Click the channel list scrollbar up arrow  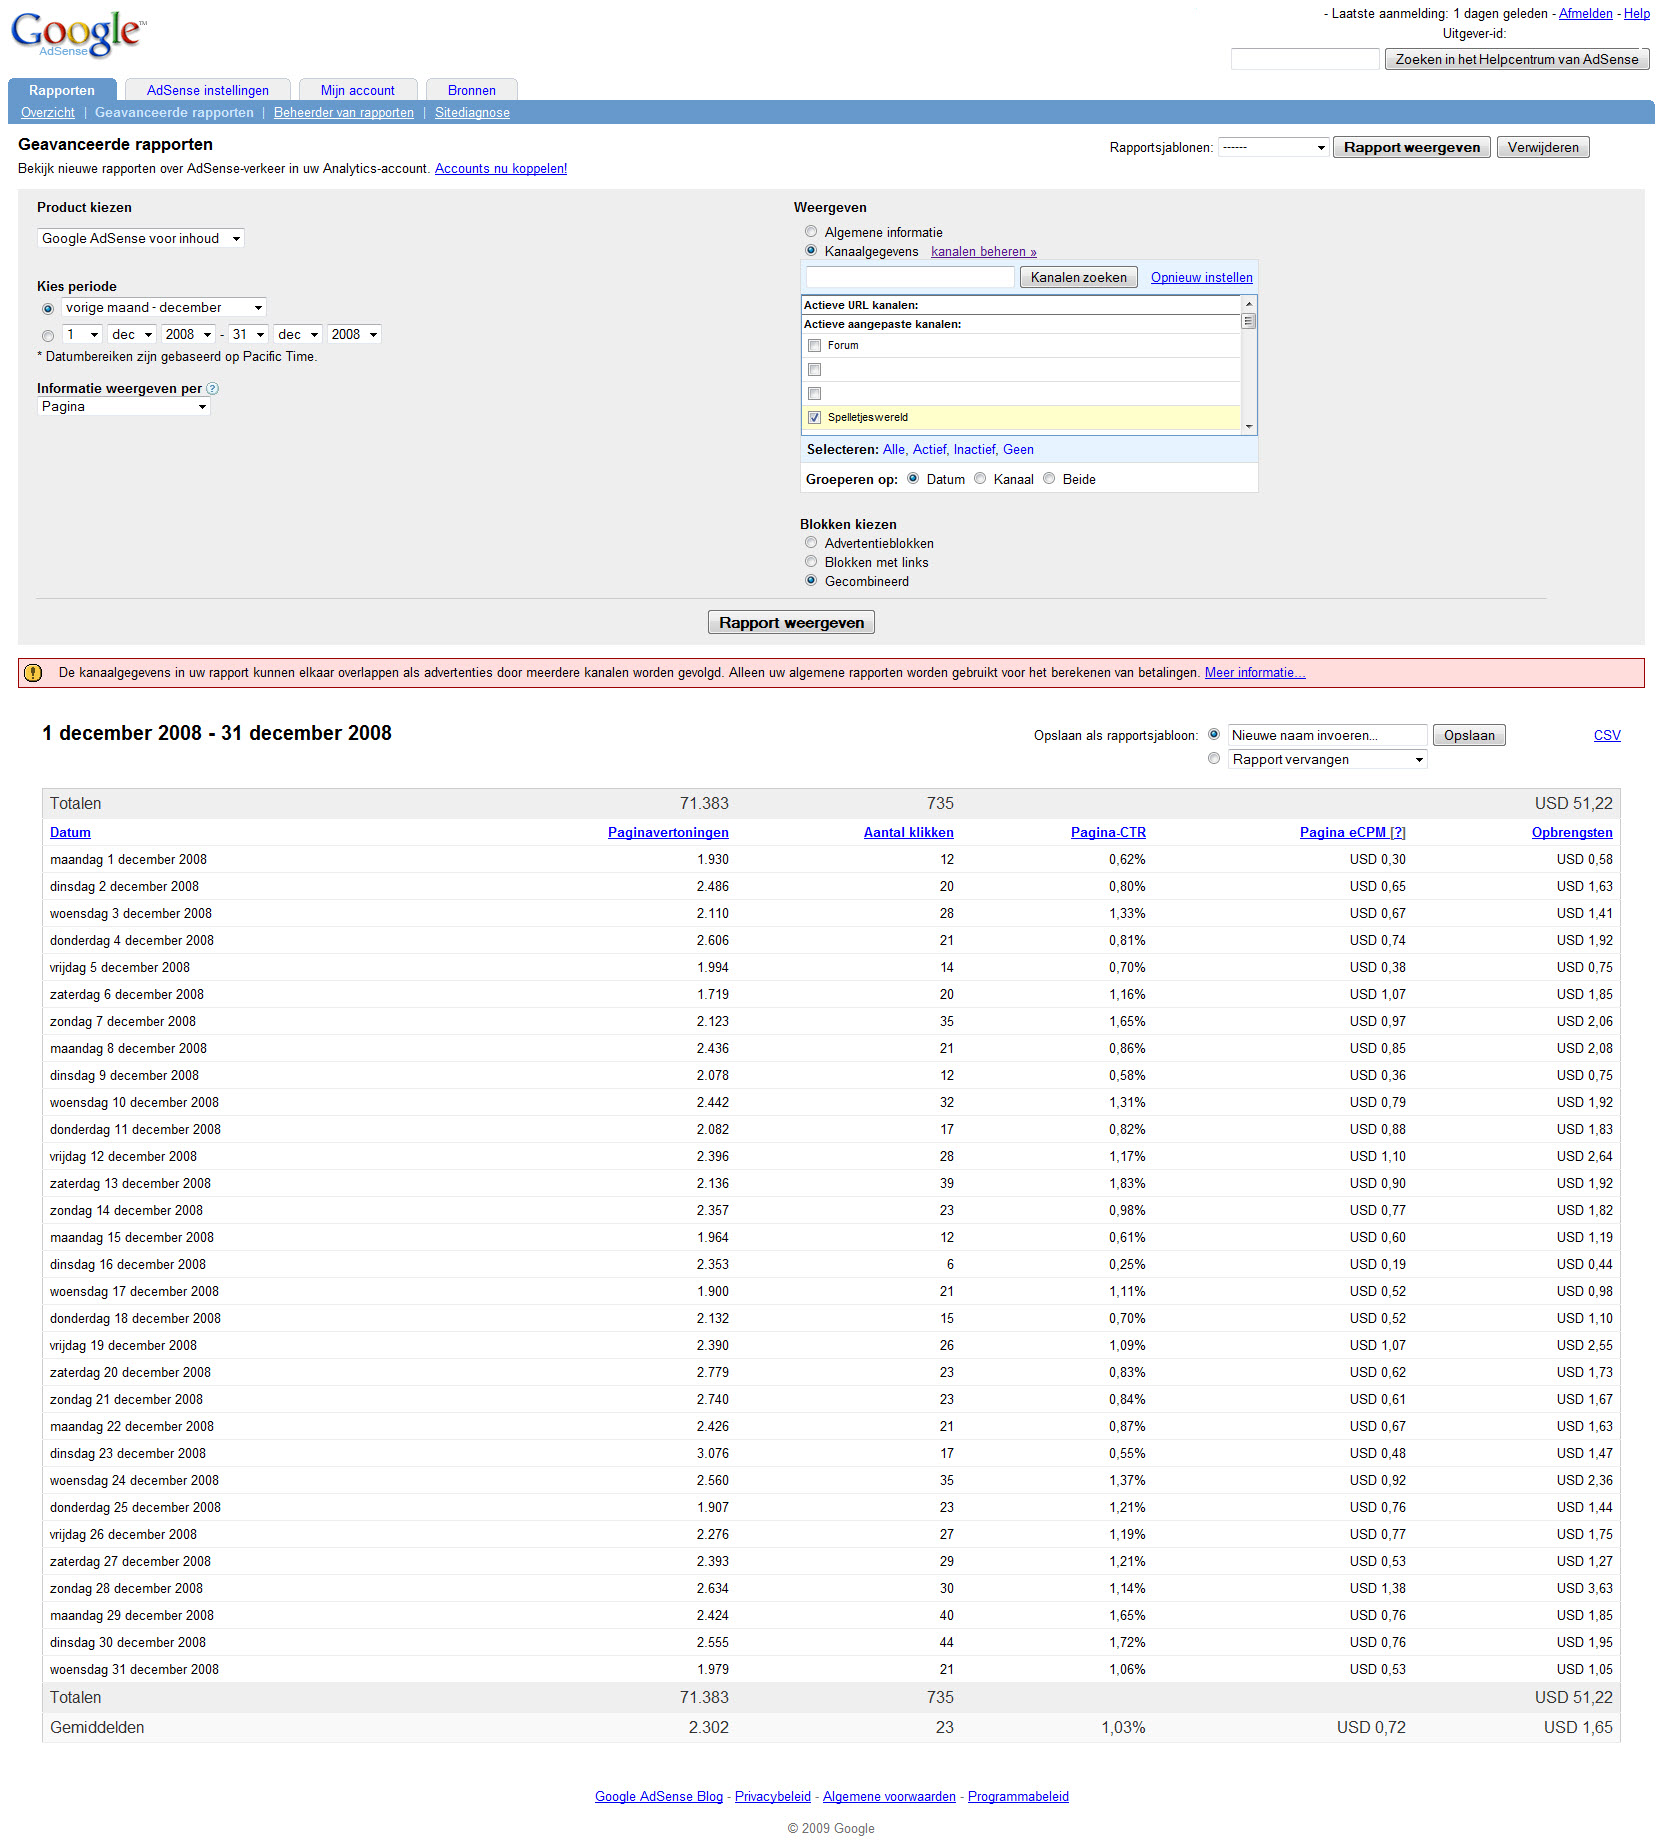coord(1248,303)
